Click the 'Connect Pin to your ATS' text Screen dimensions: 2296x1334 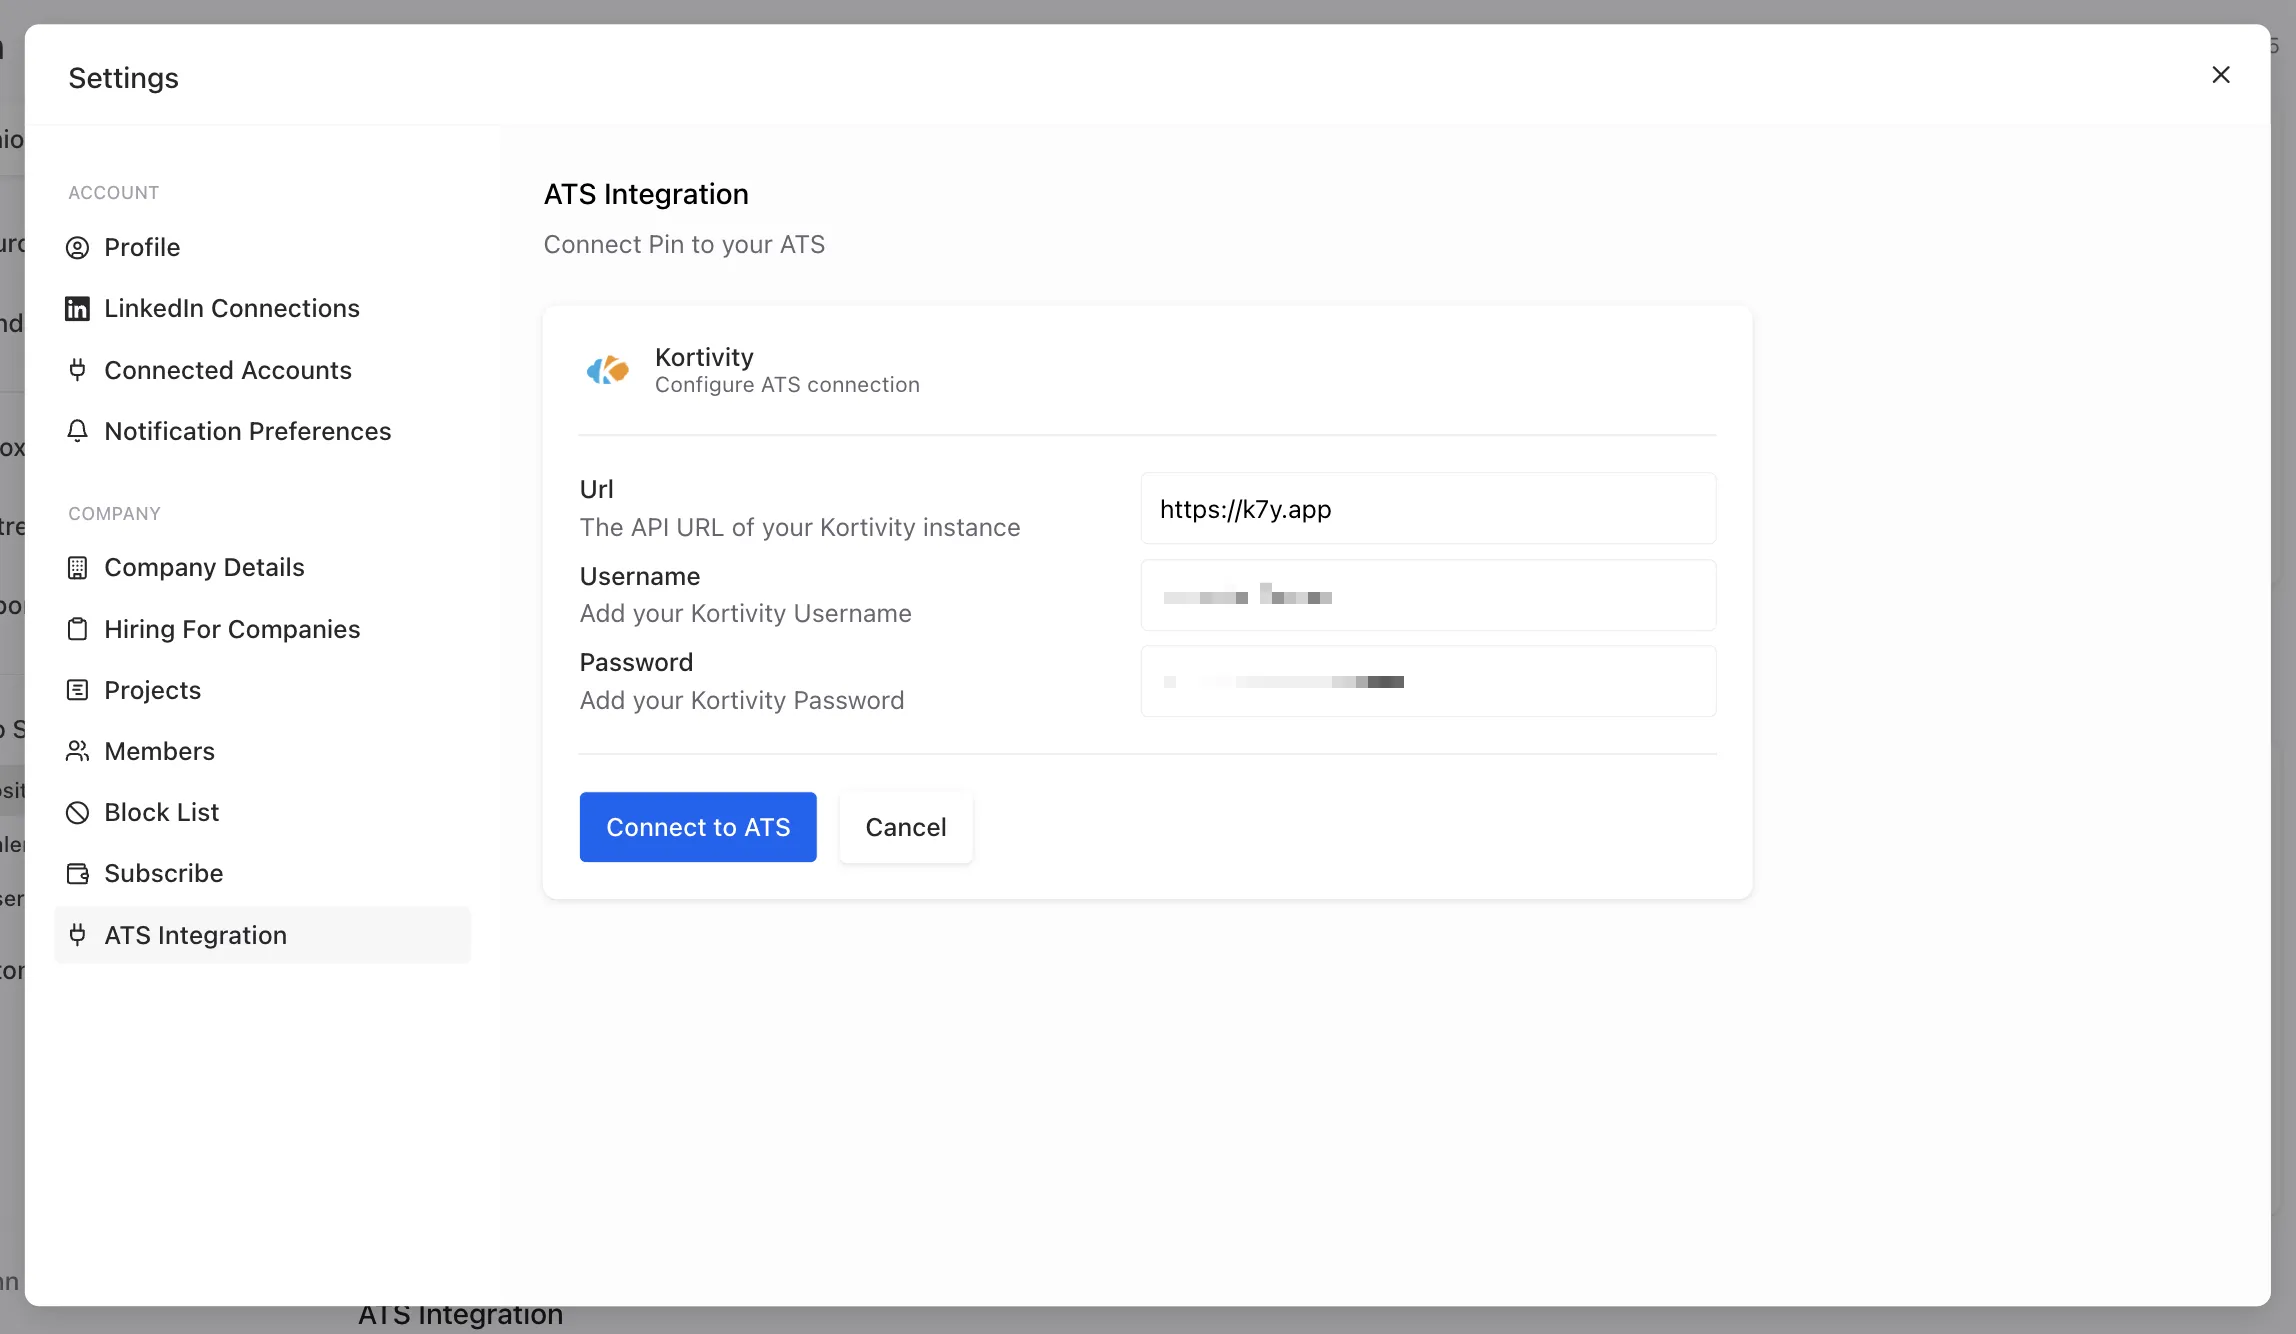coord(684,245)
